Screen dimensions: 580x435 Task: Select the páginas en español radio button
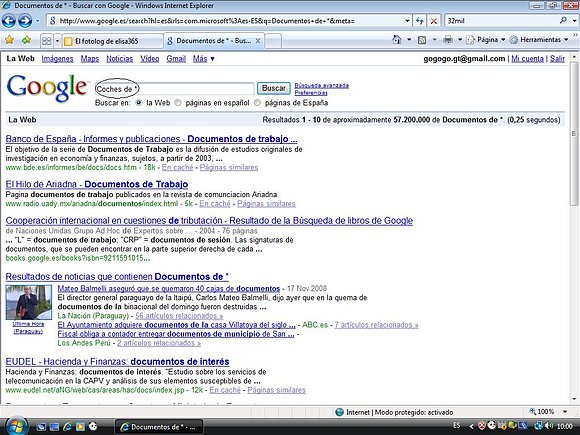(x=178, y=103)
